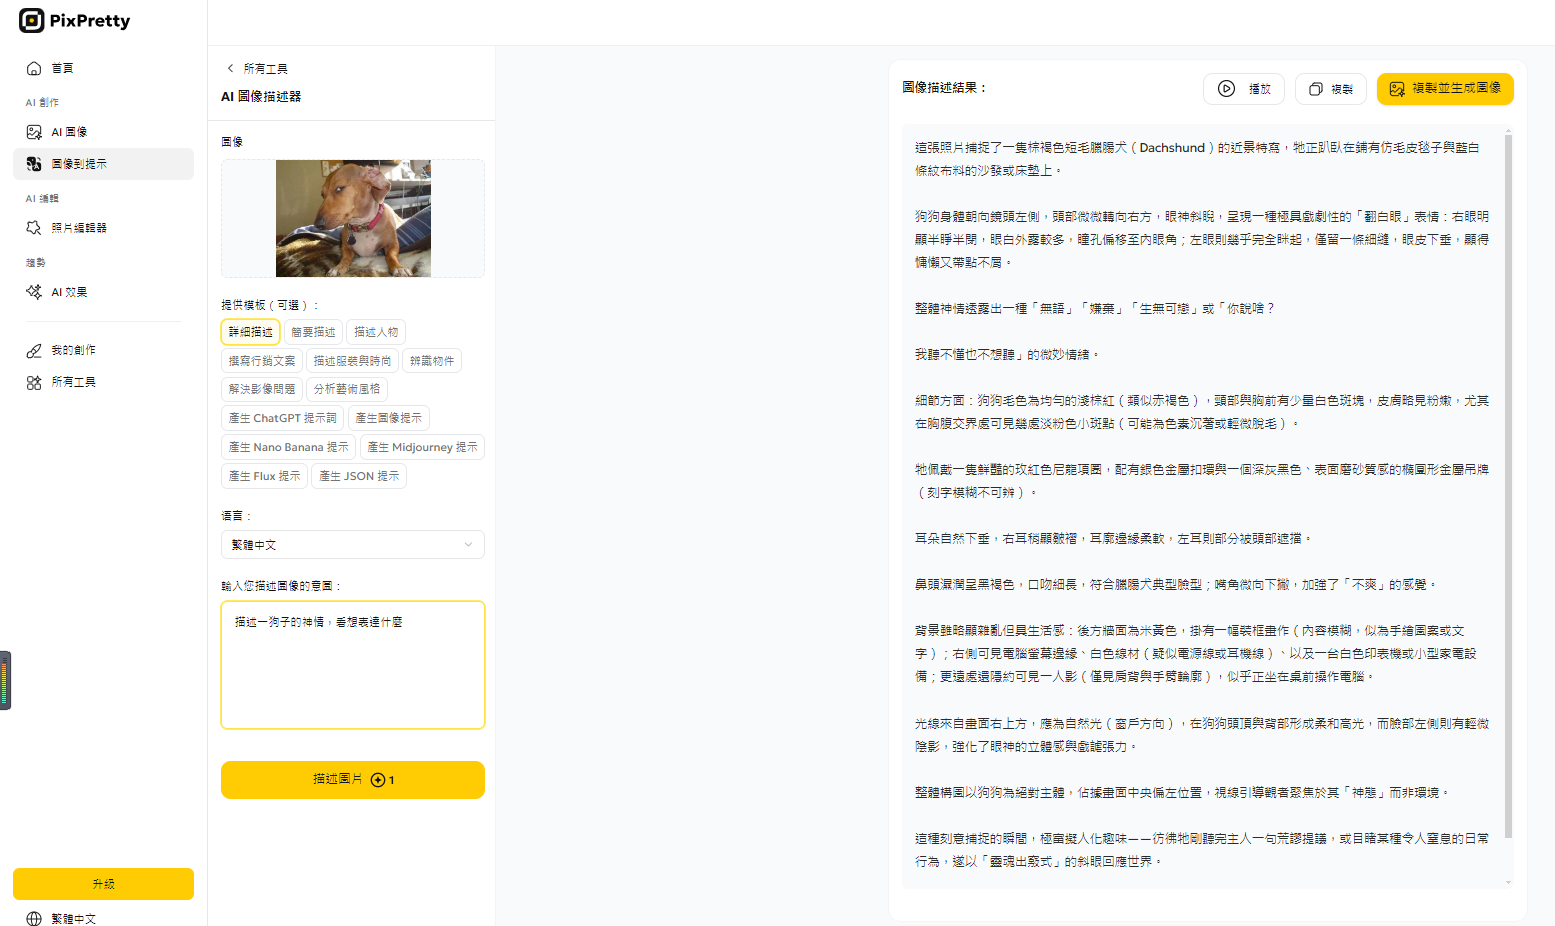Select the 辨識物件 template chip
This screenshot has height=926, width=1555.
click(x=432, y=360)
